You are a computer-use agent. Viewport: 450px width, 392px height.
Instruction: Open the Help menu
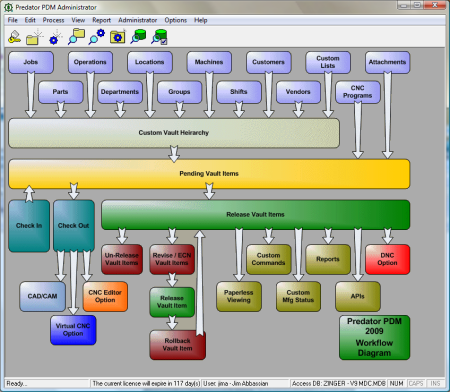click(201, 20)
